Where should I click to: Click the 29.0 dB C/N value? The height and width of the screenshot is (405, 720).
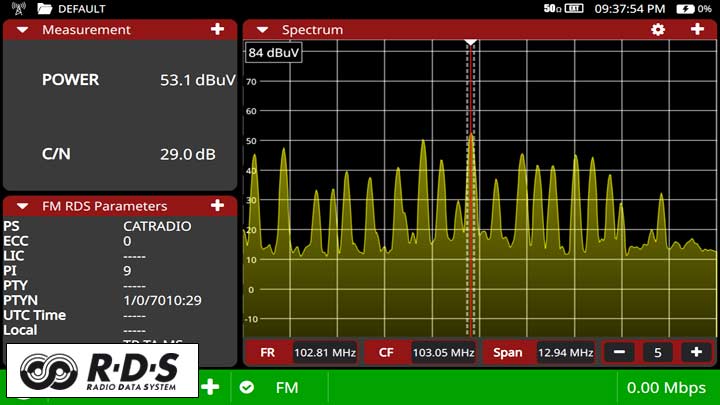(x=188, y=154)
